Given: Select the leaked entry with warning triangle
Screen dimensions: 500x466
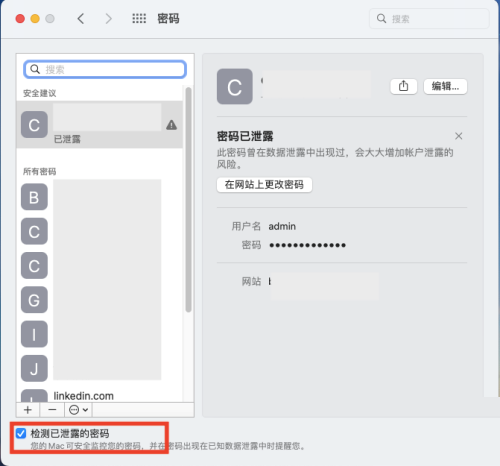Looking at the screenshot, I should pos(99,124).
